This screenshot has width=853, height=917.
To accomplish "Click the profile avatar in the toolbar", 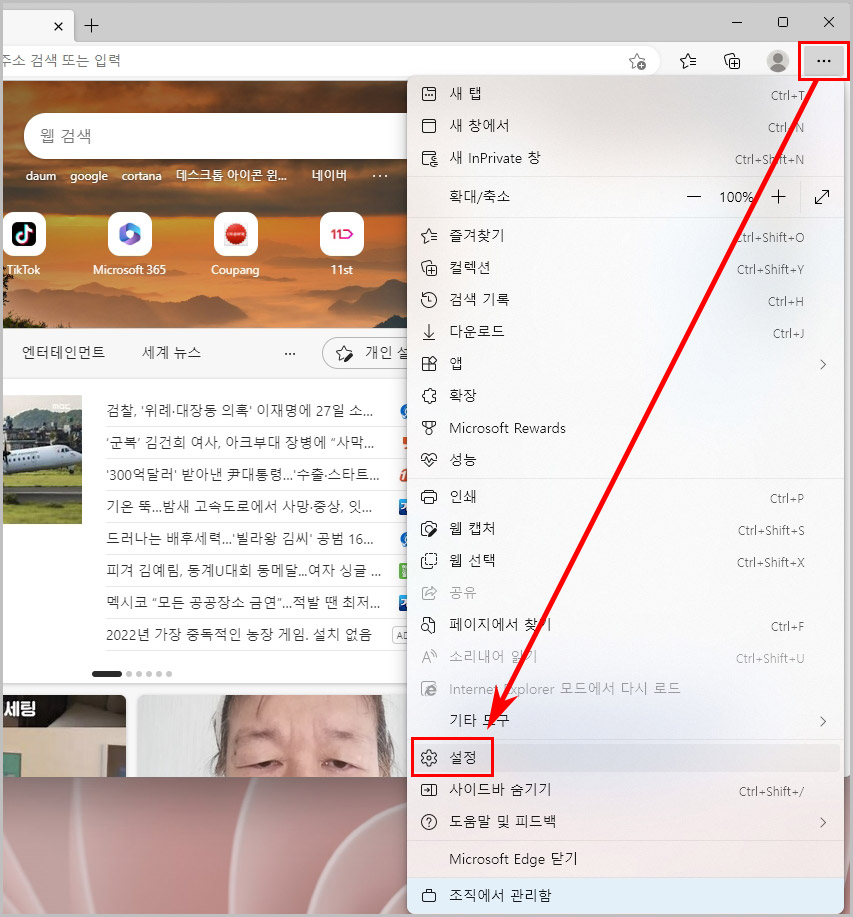I will click(777, 61).
